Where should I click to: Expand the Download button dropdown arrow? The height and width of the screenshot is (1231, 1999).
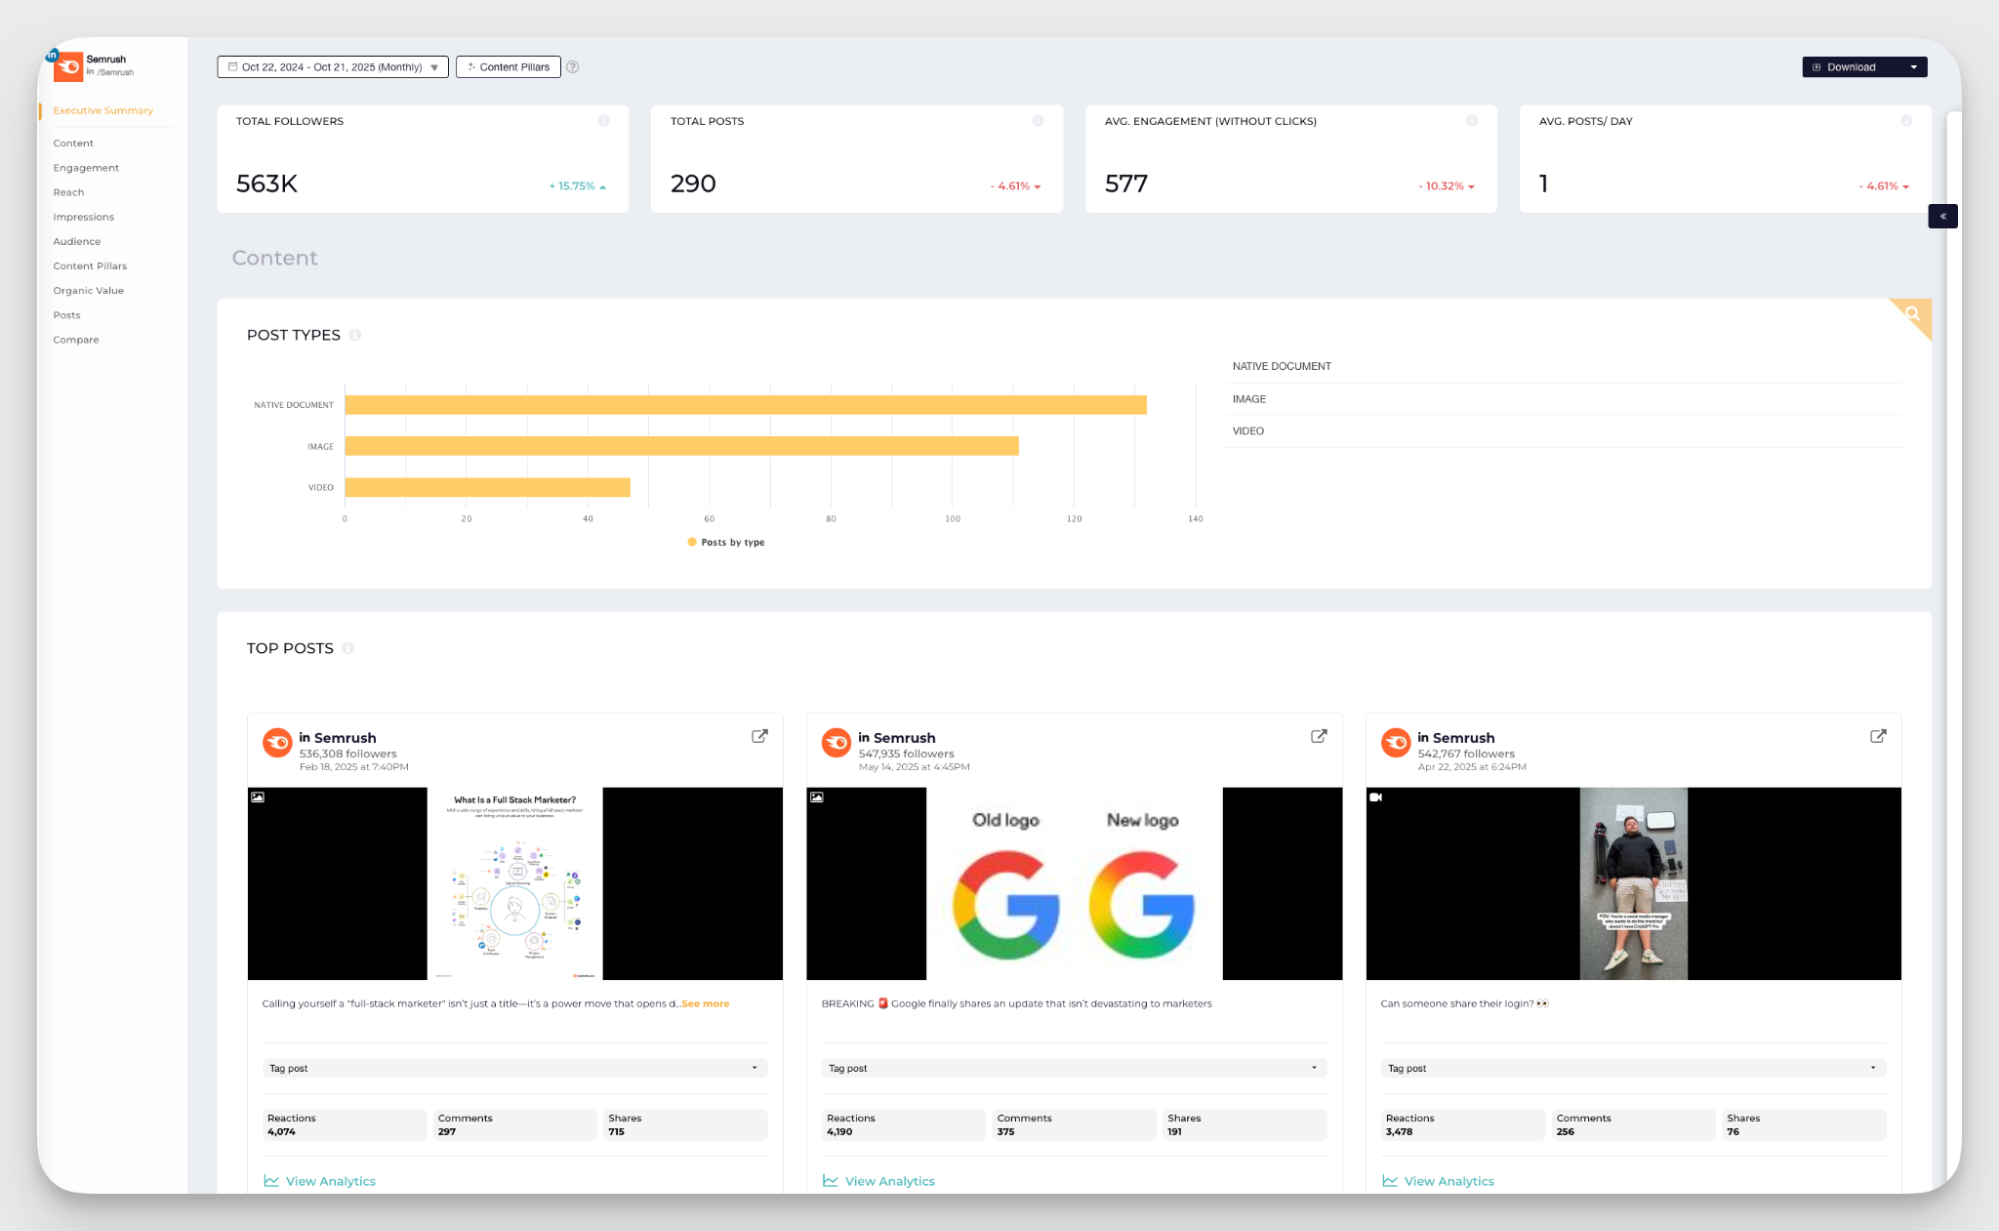pyautogui.click(x=1914, y=67)
